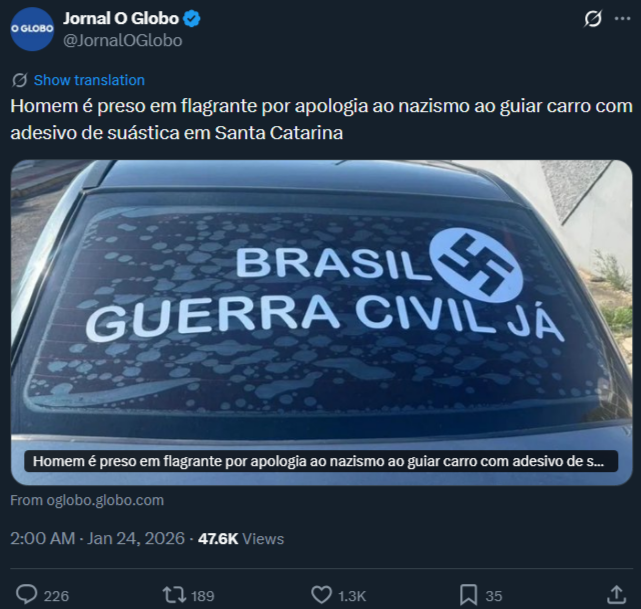Screen dimensions: 641x609
Task: Click the tweet text about Santa Catarina
Action: point(321,119)
